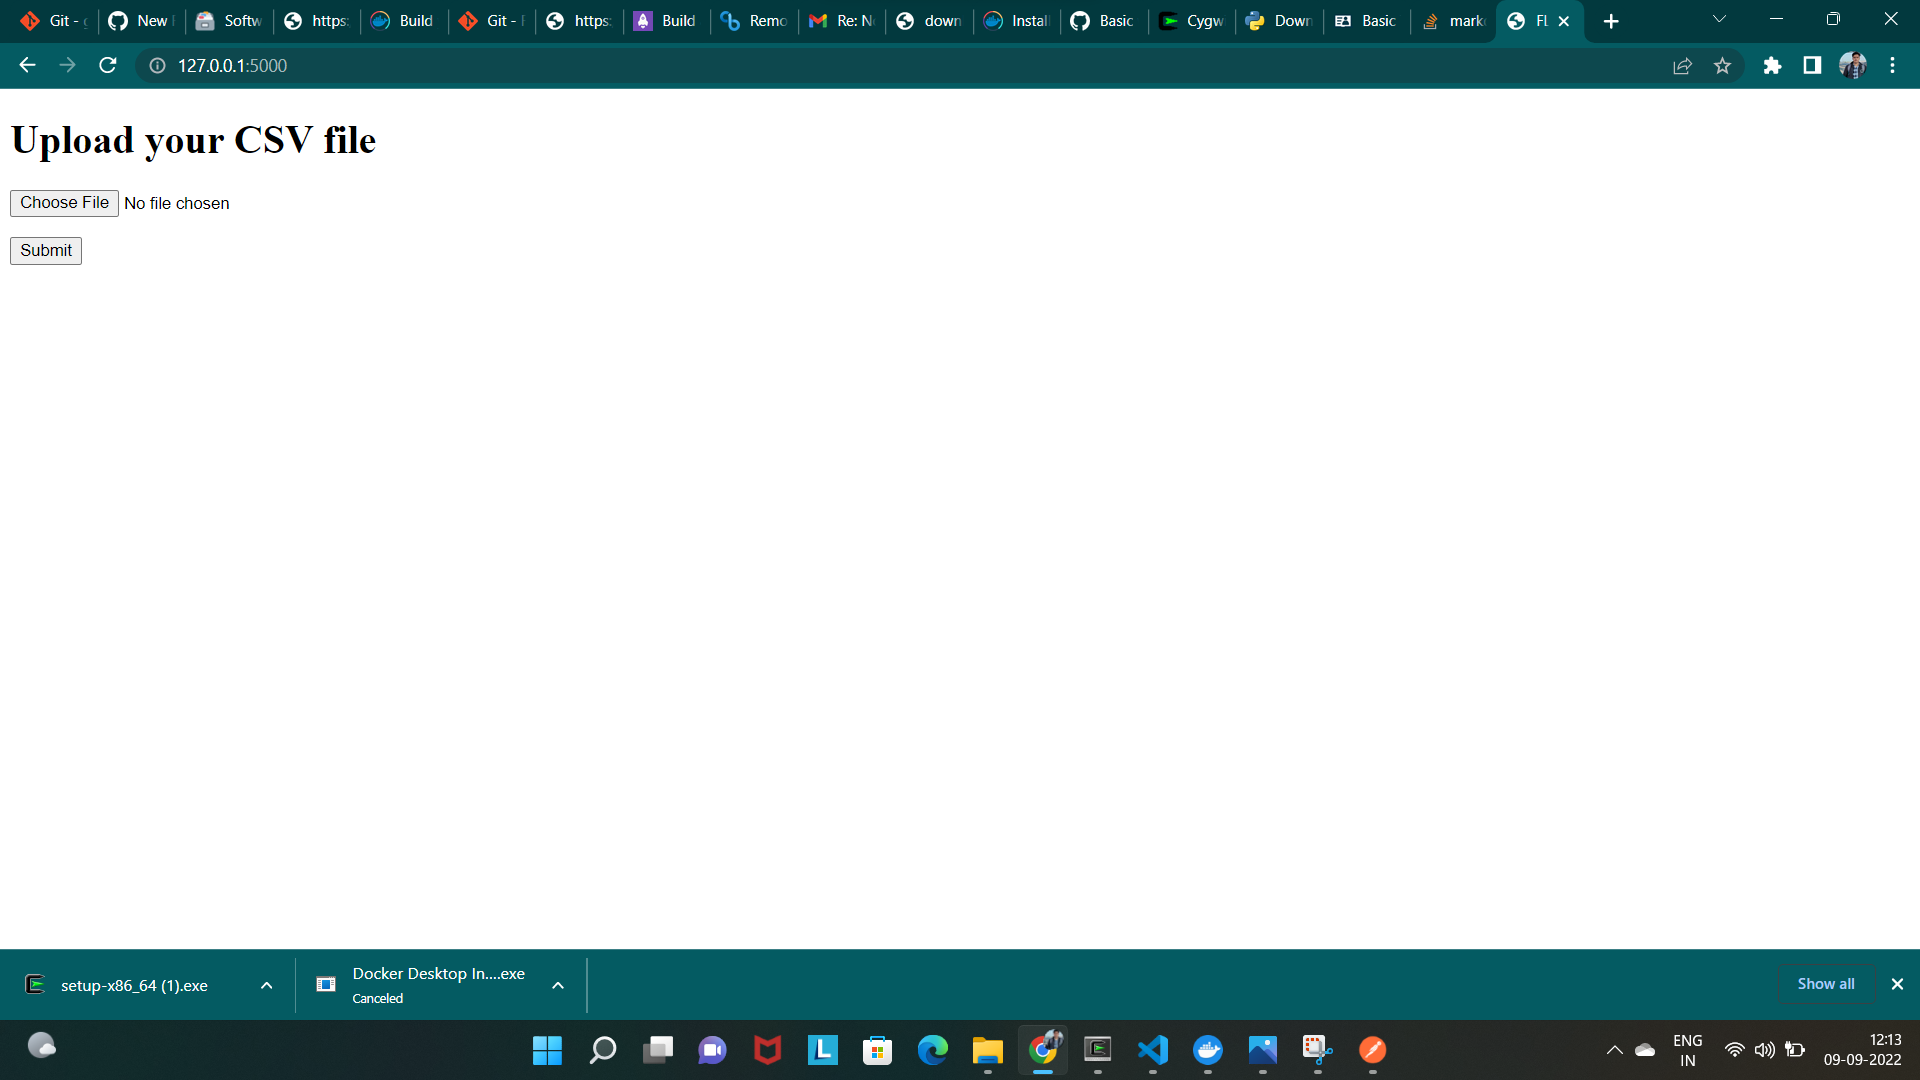Viewport: 1920px width, 1080px height.
Task: Bookmark this page with the star icon
Action: pyautogui.click(x=1722, y=66)
